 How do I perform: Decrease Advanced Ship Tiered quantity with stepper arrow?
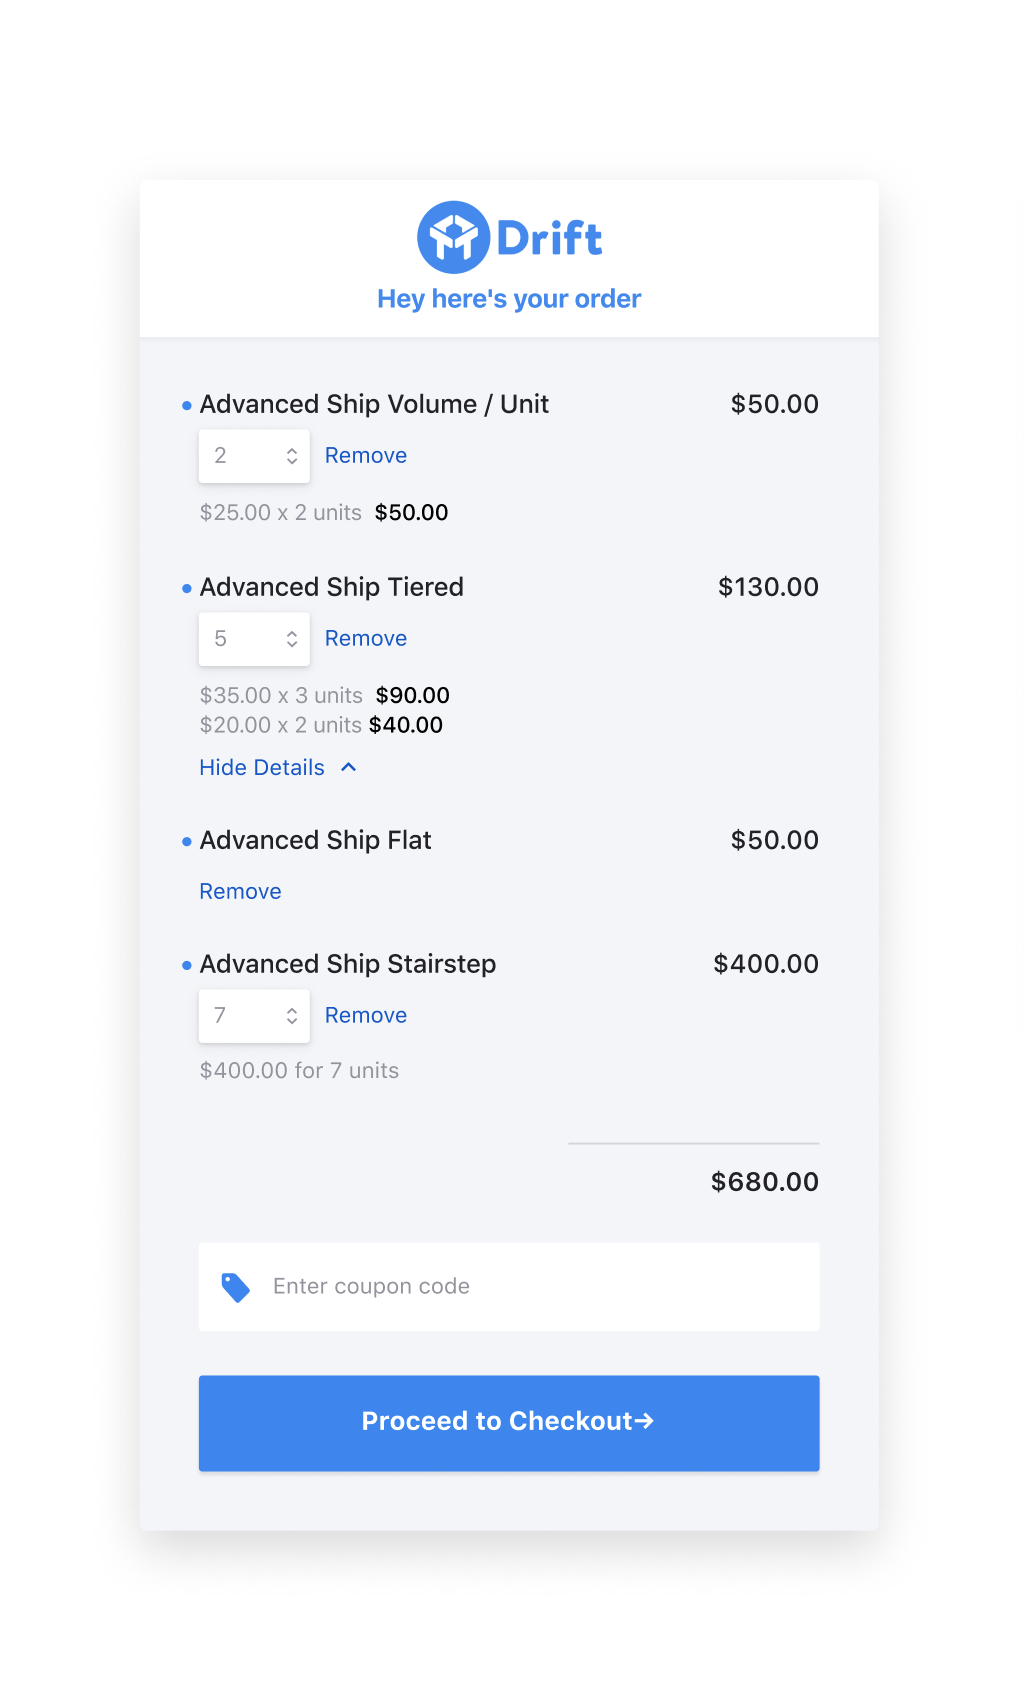pyautogui.click(x=291, y=644)
